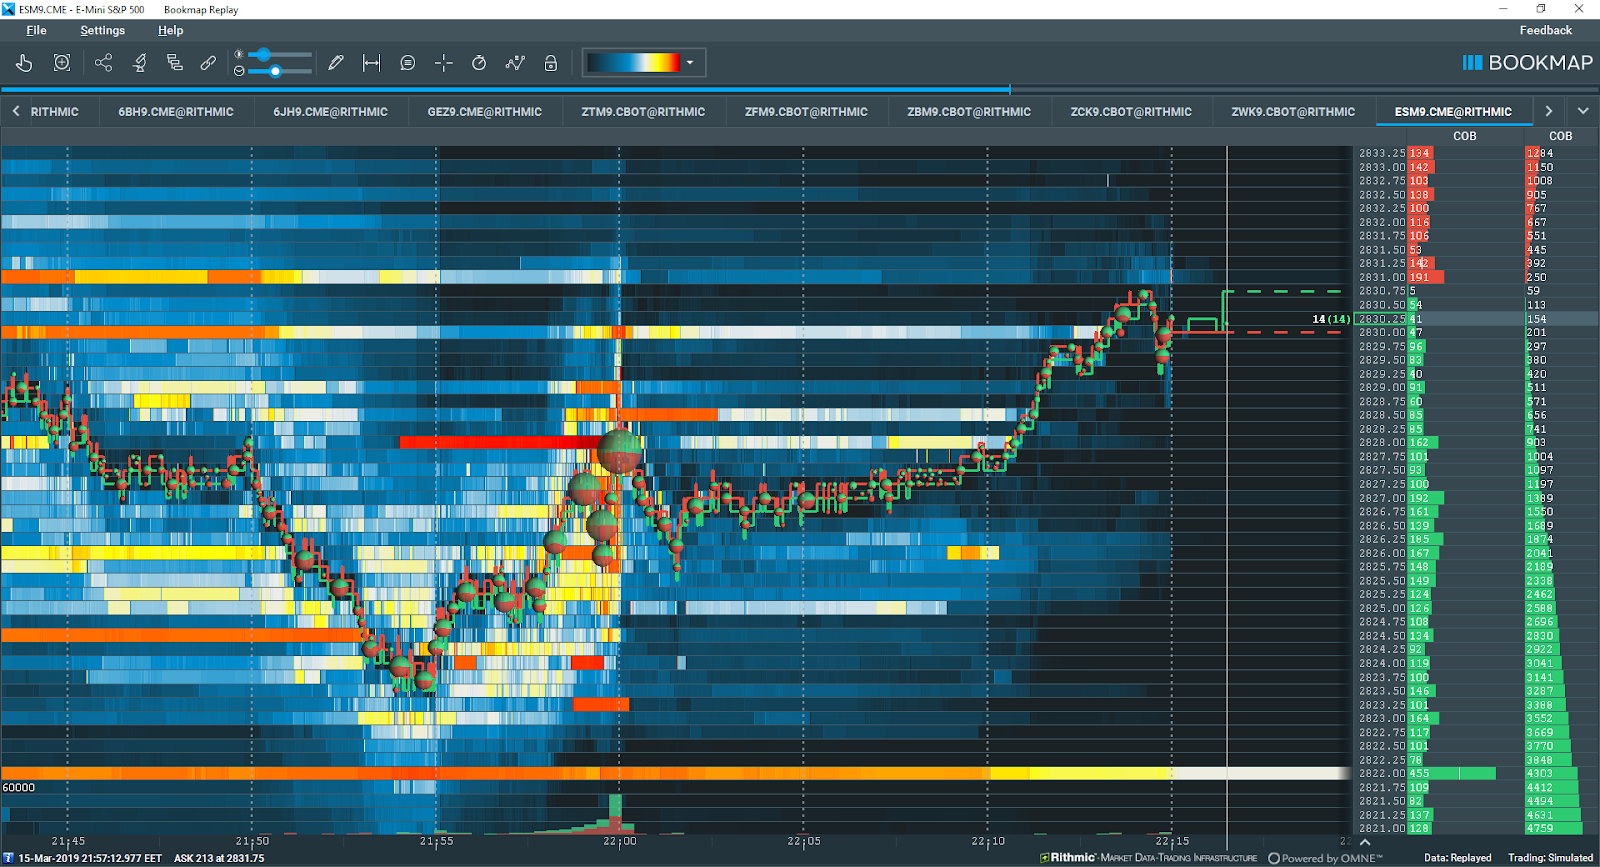Click the zoom-in magnifier toolbar icon
Screen dimensions: 1600x867
click(x=62, y=63)
